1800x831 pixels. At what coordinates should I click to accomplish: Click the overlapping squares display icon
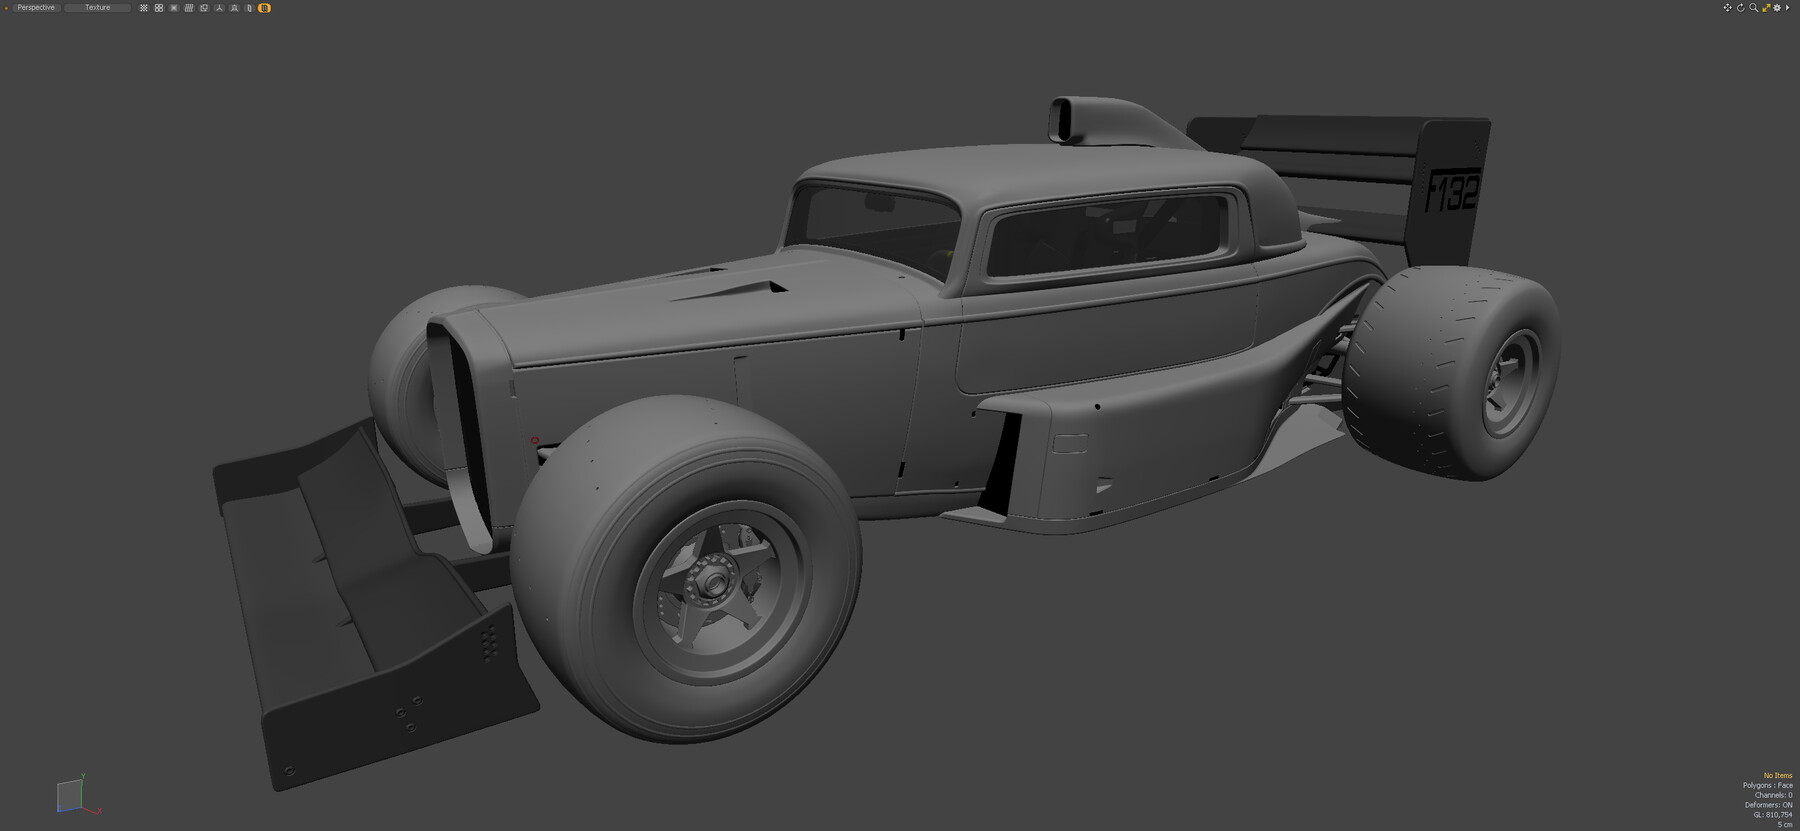pos(204,8)
